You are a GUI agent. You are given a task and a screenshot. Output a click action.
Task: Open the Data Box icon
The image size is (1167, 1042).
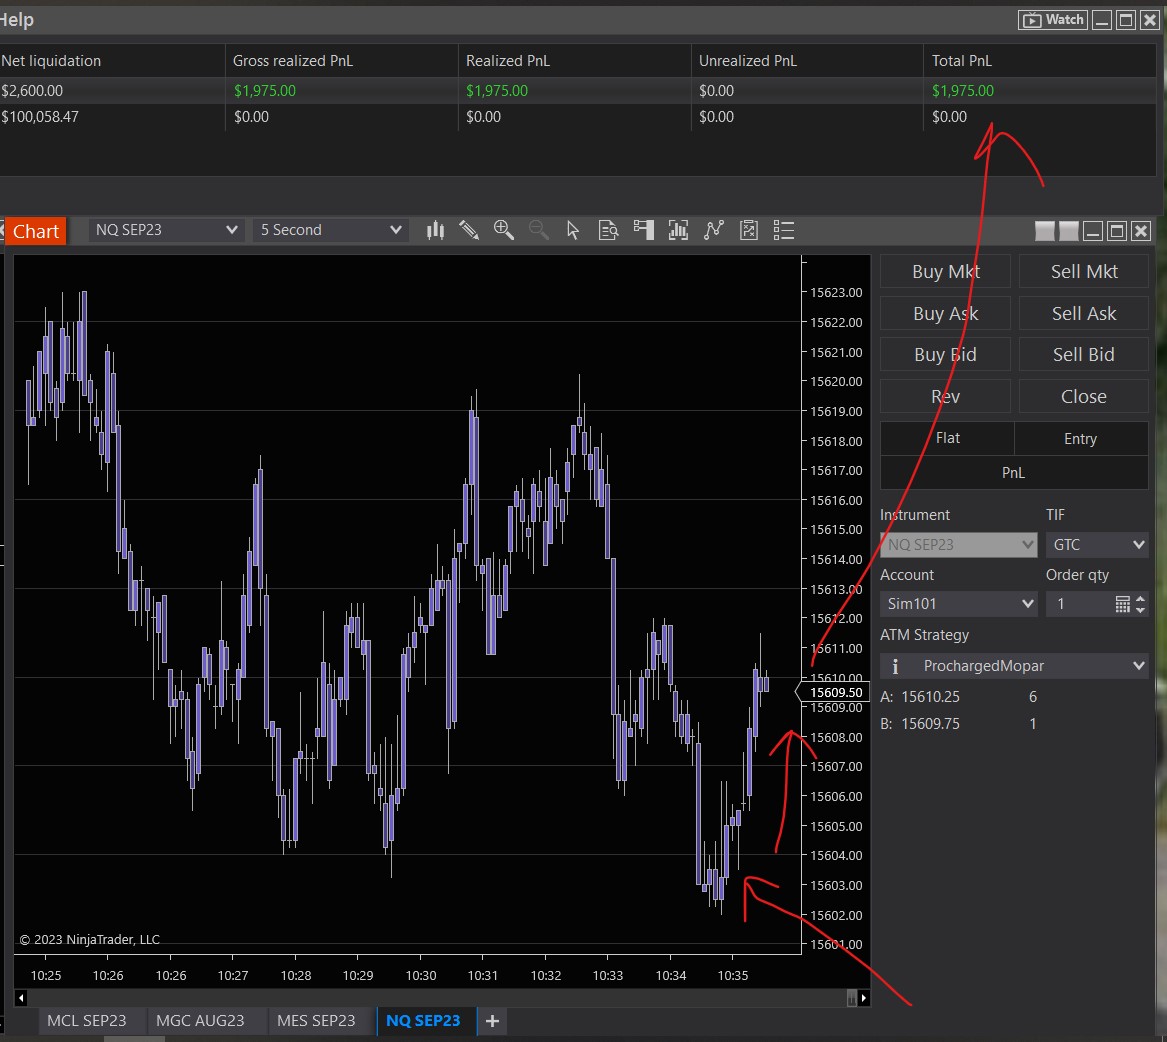[608, 231]
